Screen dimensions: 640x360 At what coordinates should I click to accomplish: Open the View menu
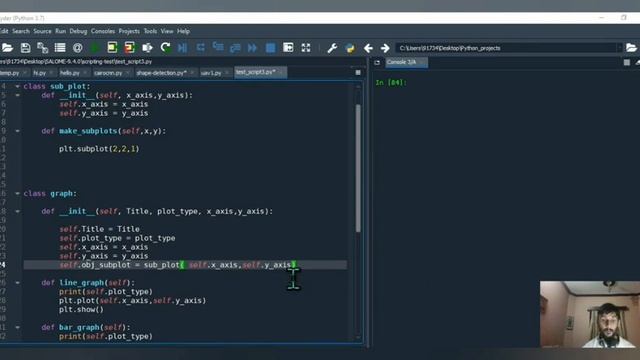[x=167, y=31]
